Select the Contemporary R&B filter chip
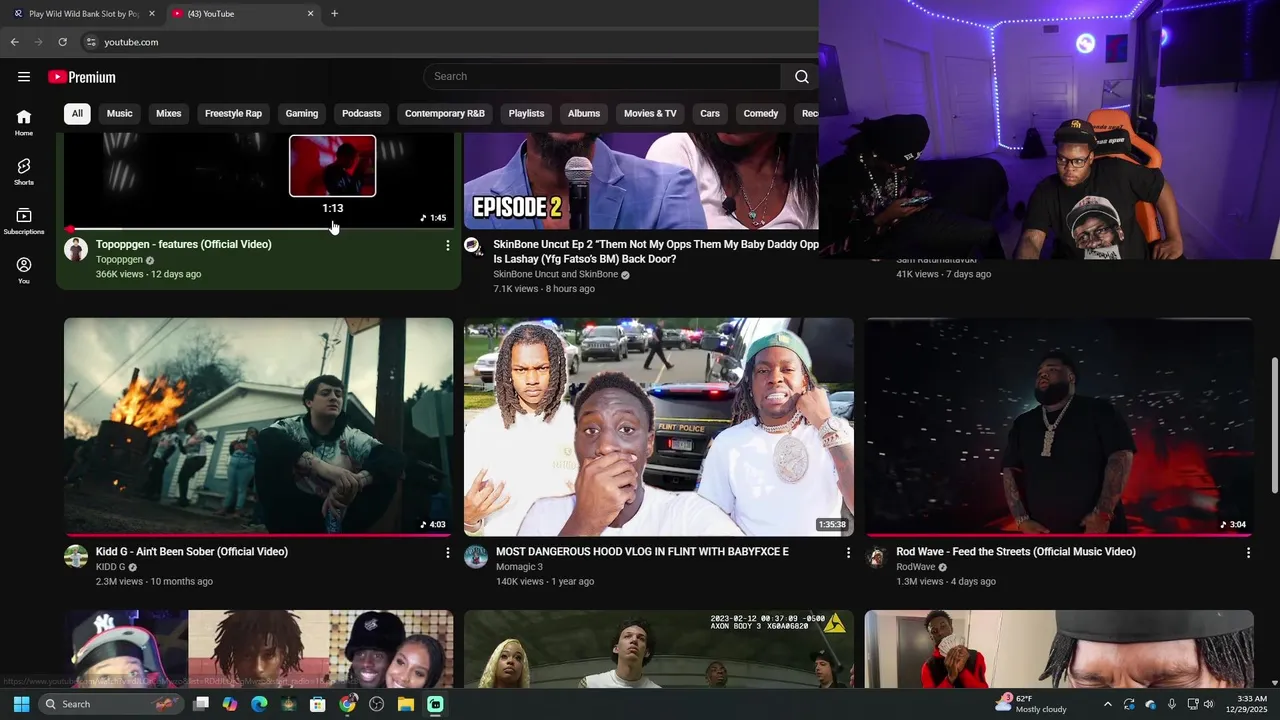The width and height of the screenshot is (1280, 720). tap(445, 113)
